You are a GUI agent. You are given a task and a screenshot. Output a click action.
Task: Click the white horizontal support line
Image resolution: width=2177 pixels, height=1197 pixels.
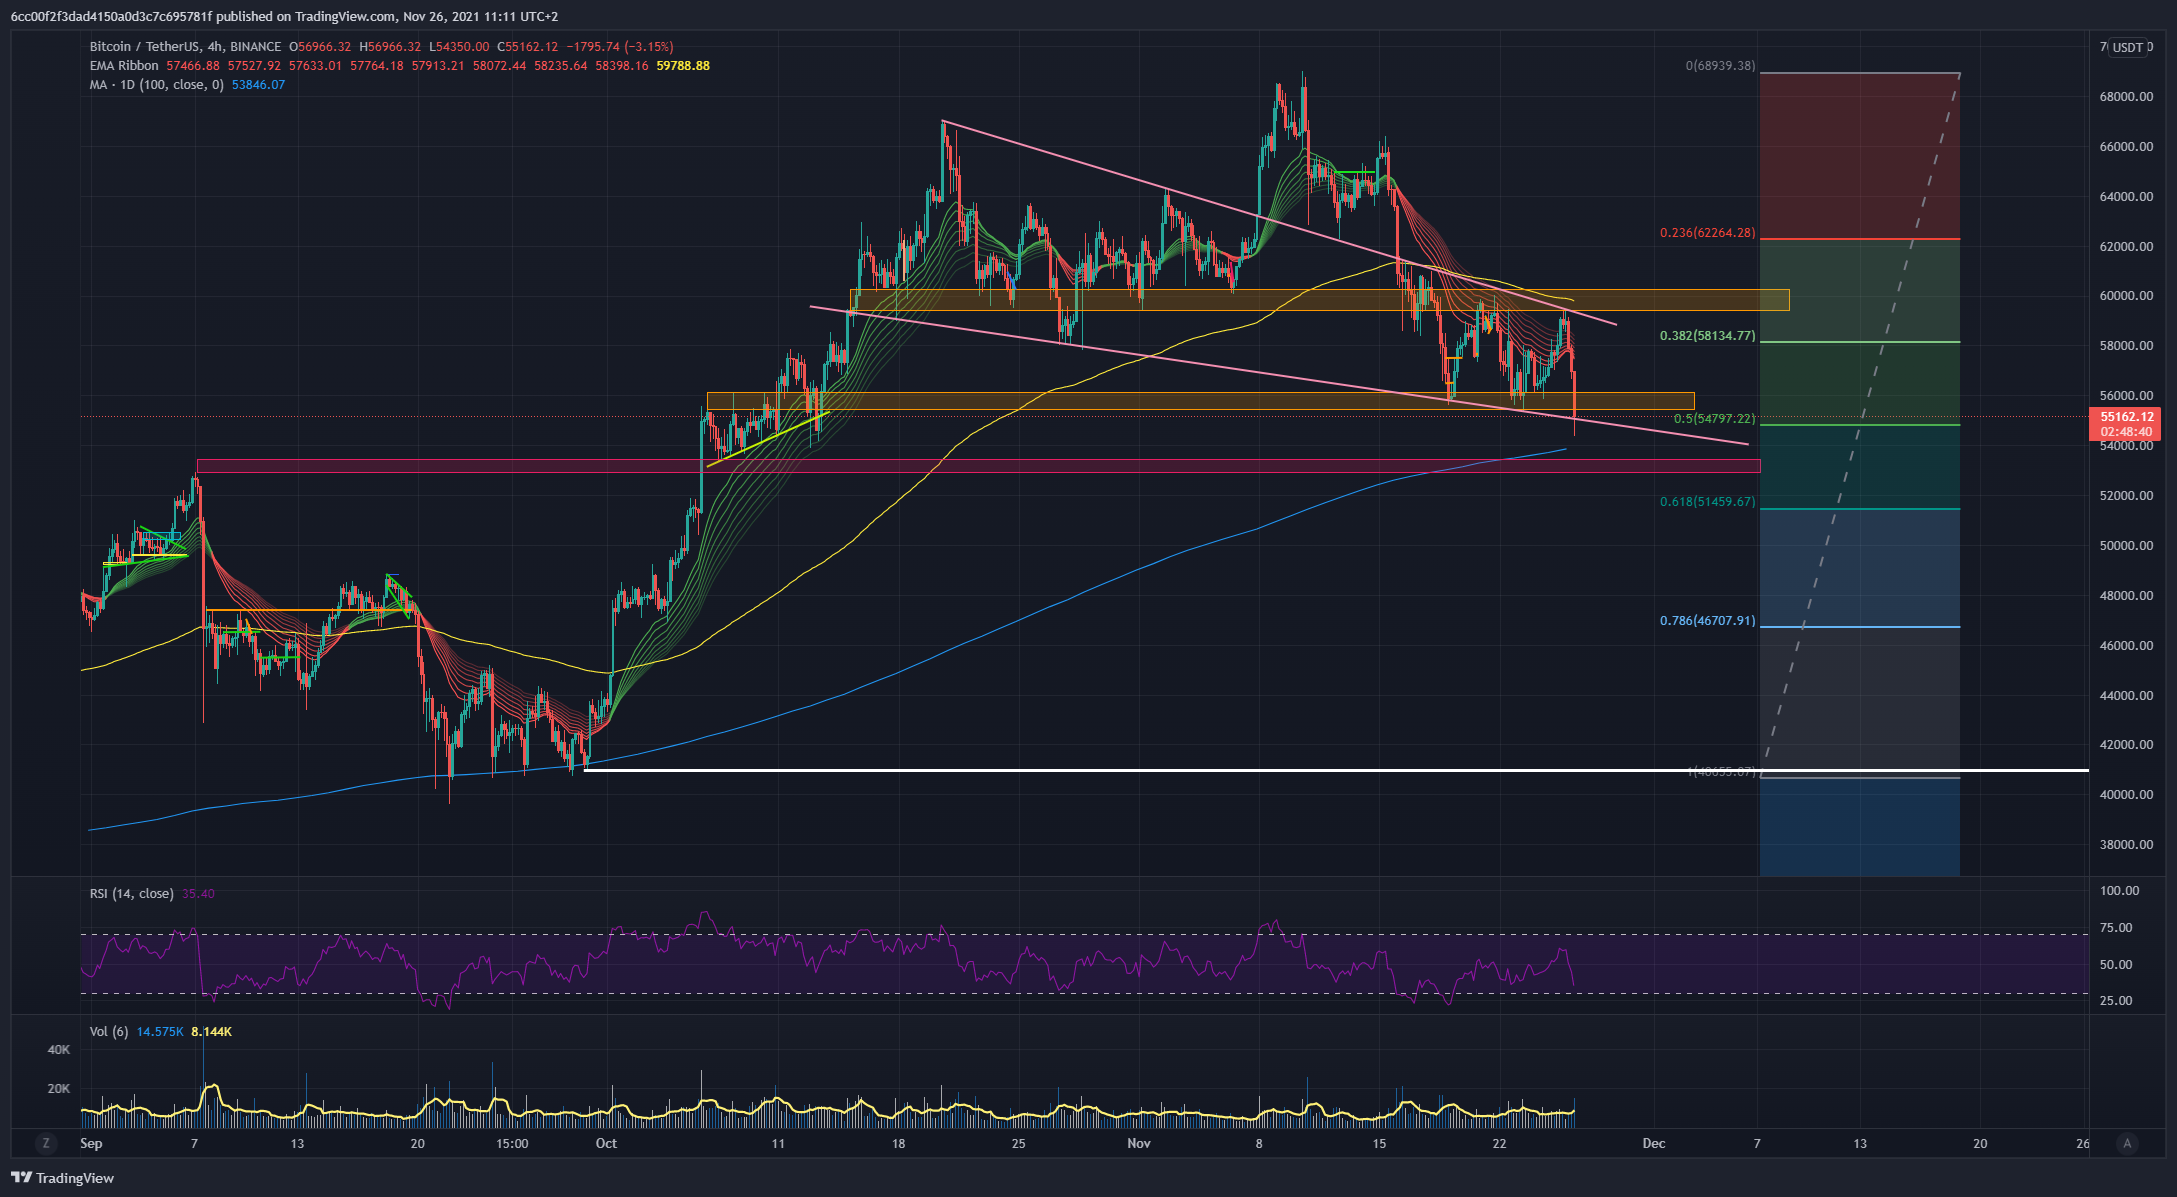(x=1336, y=770)
